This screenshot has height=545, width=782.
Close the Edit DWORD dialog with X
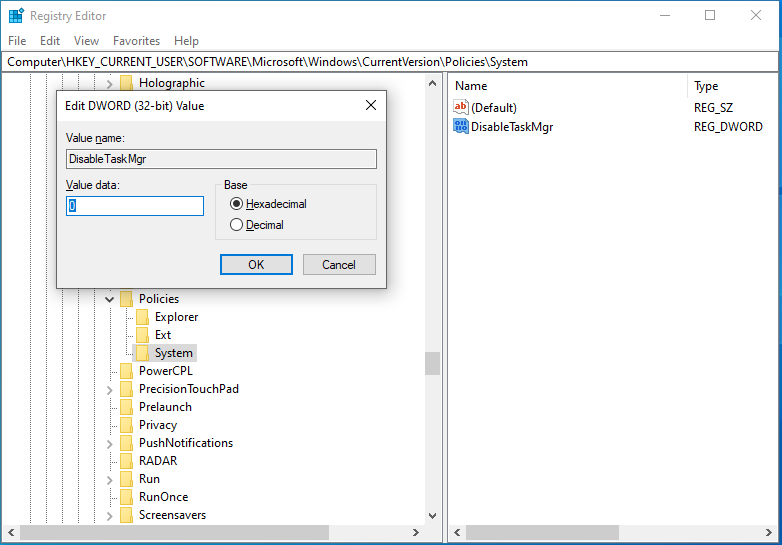(x=371, y=105)
